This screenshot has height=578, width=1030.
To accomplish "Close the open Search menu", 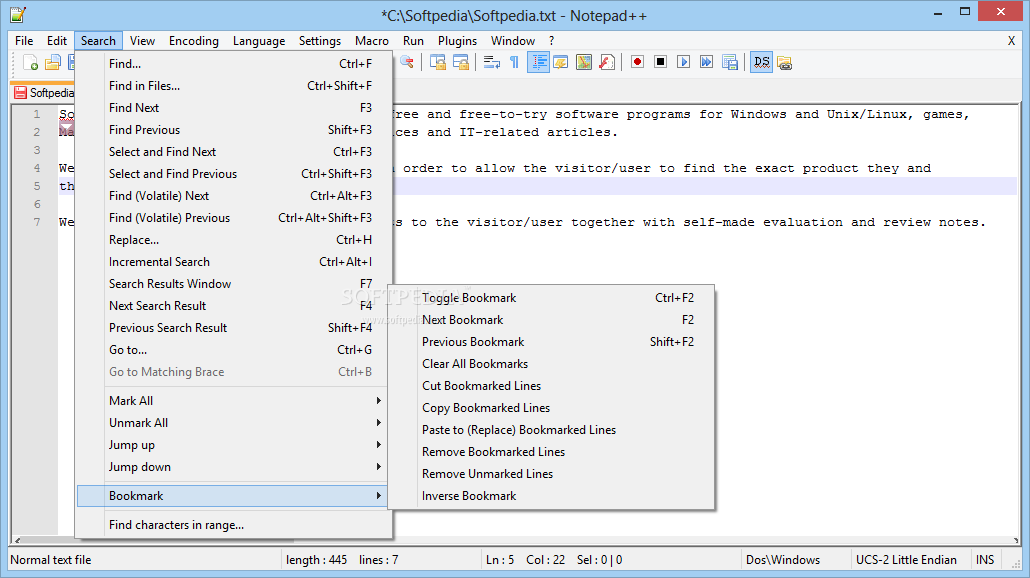I will (x=98, y=41).
